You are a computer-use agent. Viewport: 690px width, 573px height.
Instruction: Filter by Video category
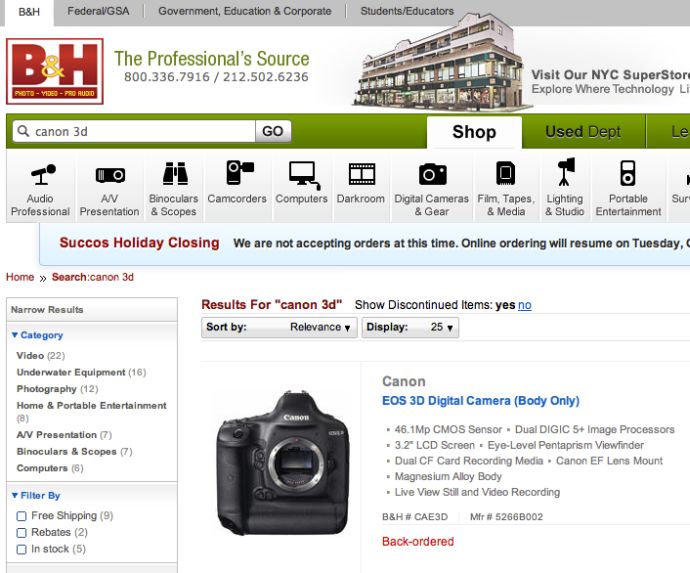click(40, 356)
